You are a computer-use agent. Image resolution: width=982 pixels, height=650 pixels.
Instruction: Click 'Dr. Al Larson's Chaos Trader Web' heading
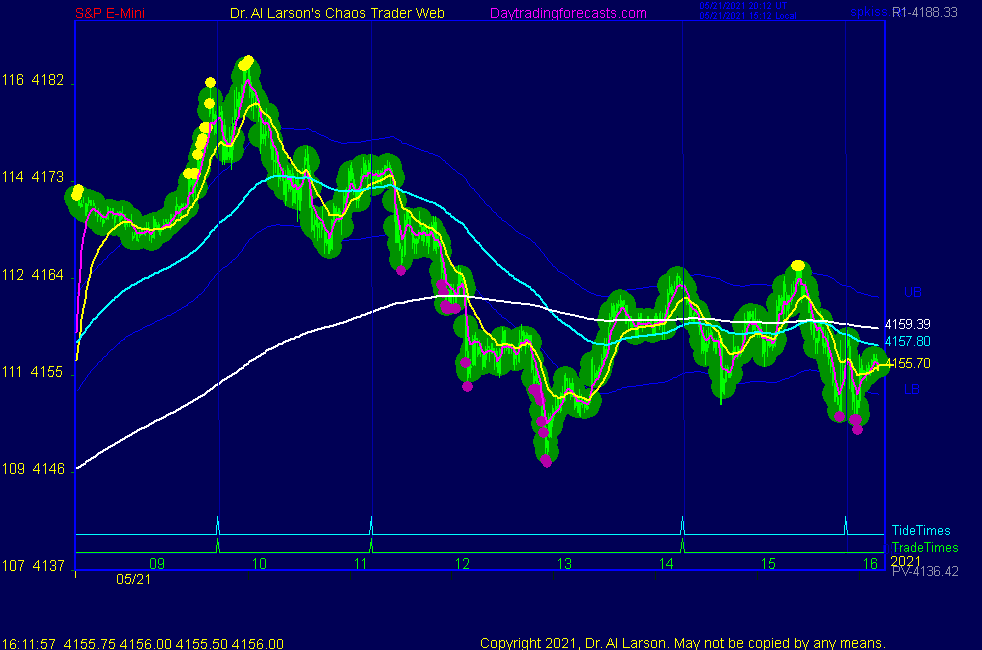[x=337, y=13]
